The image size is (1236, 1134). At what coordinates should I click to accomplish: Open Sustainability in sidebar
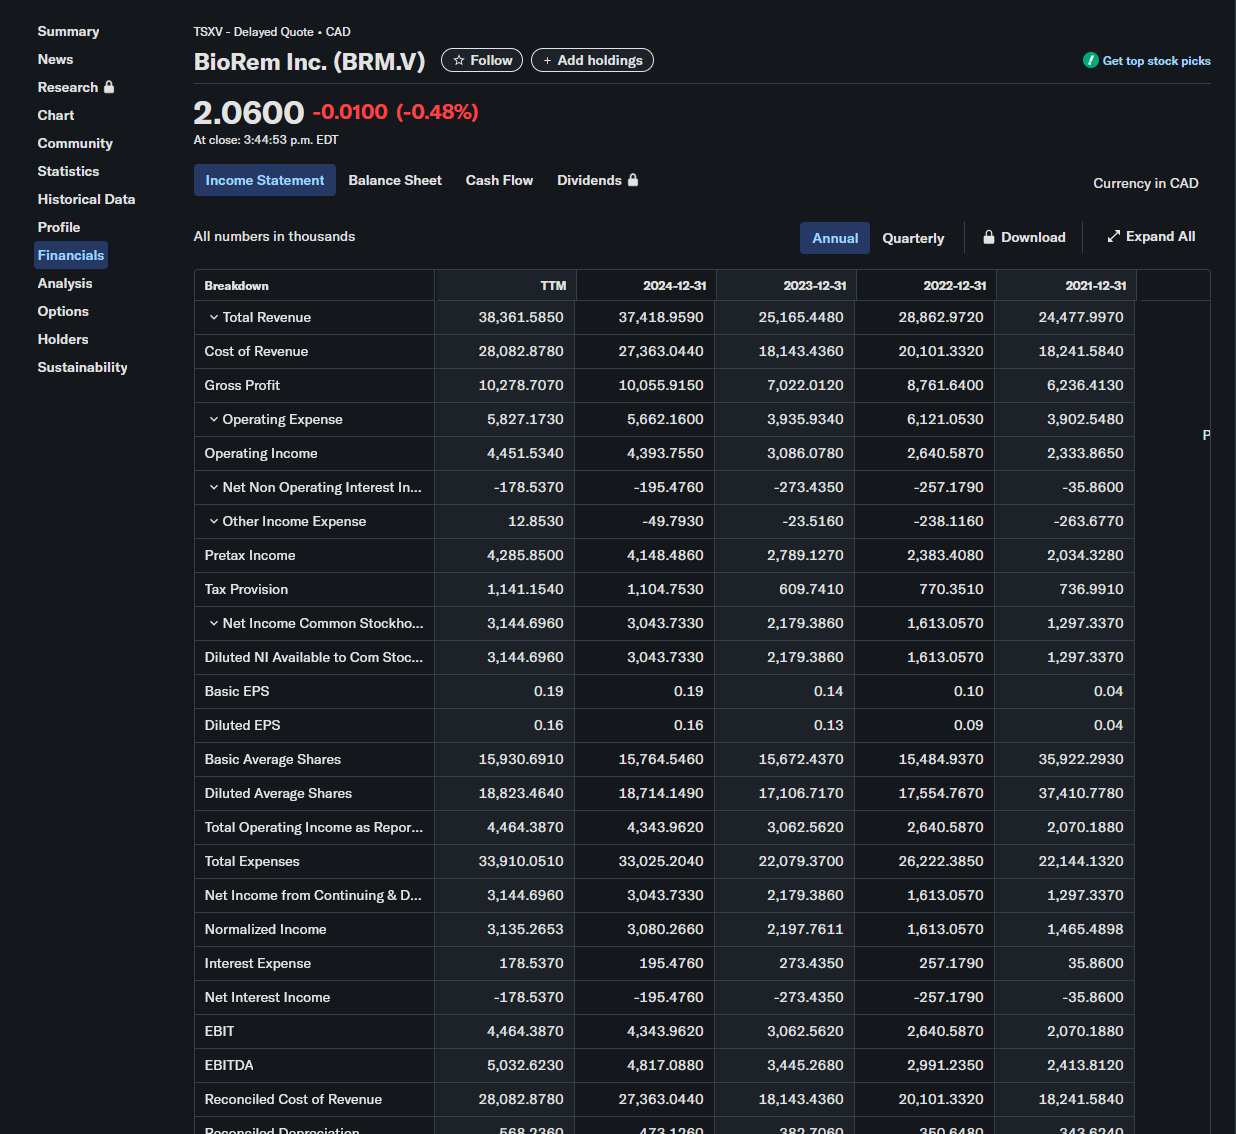[82, 367]
